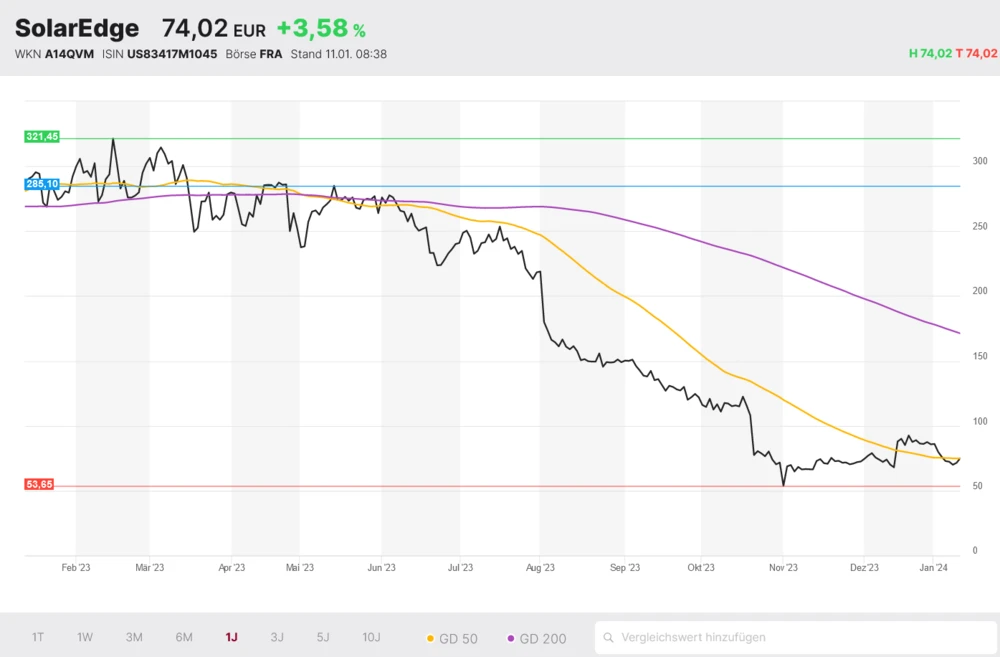
Task: Switch chart to the 1W range
Action: coord(85,637)
